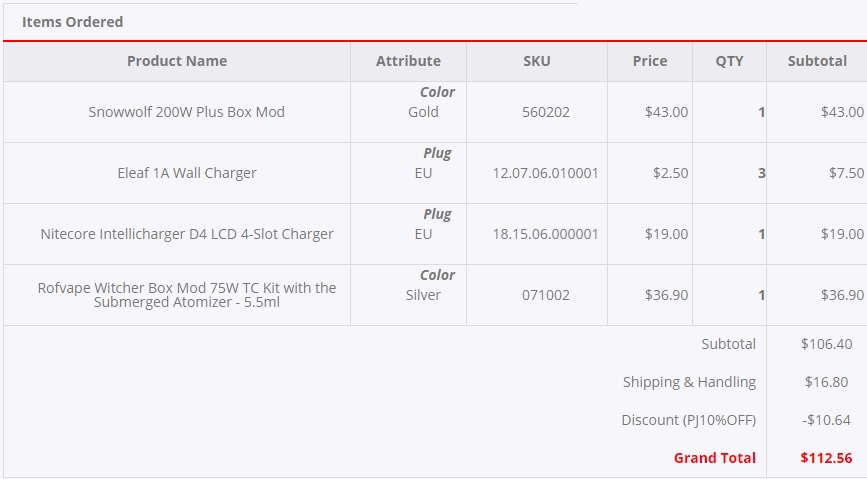Click SKU 18.15.06.000001 cell
Viewport: 867px width, 479px height.
point(546,234)
